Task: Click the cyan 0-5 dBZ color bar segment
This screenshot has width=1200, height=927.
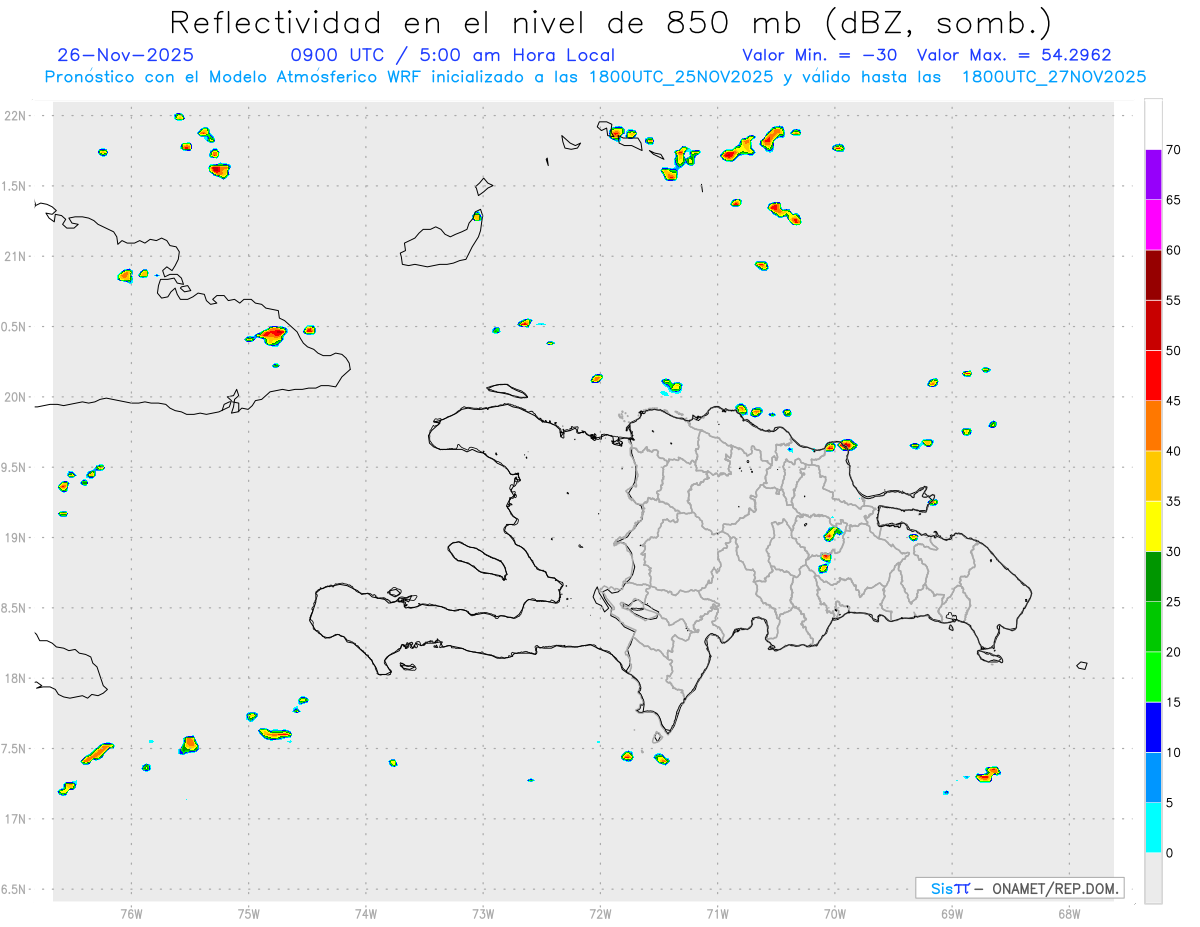Action: 1153,828
